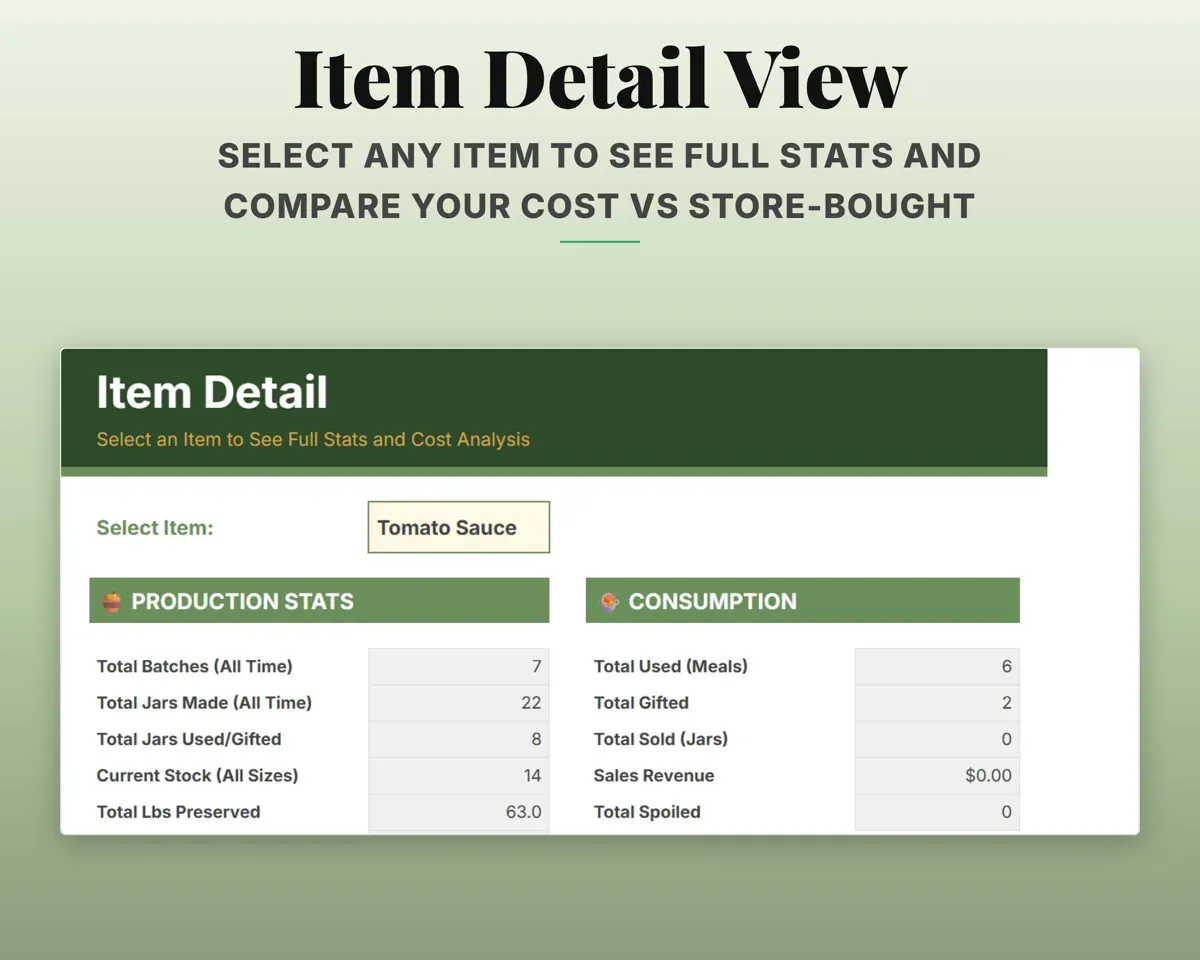Click the Current Stock value 14
This screenshot has height=960, width=1200.
pos(459,775)
